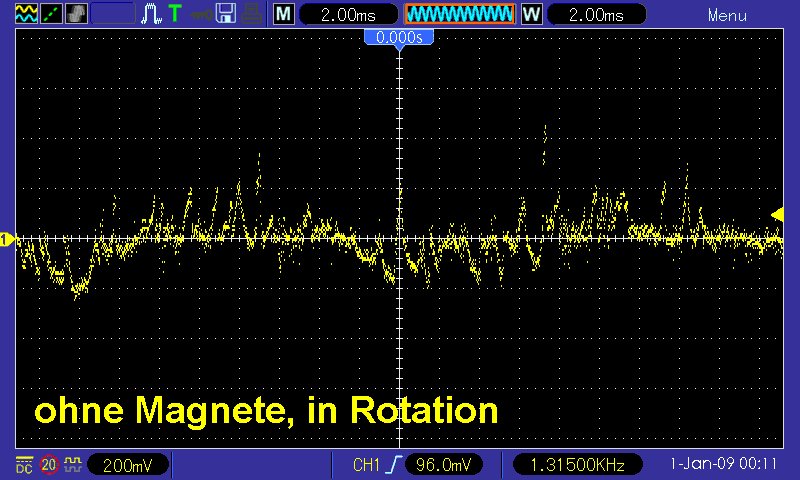Click the 1.31500KHz frequency readout

click(x=578, y=465)
